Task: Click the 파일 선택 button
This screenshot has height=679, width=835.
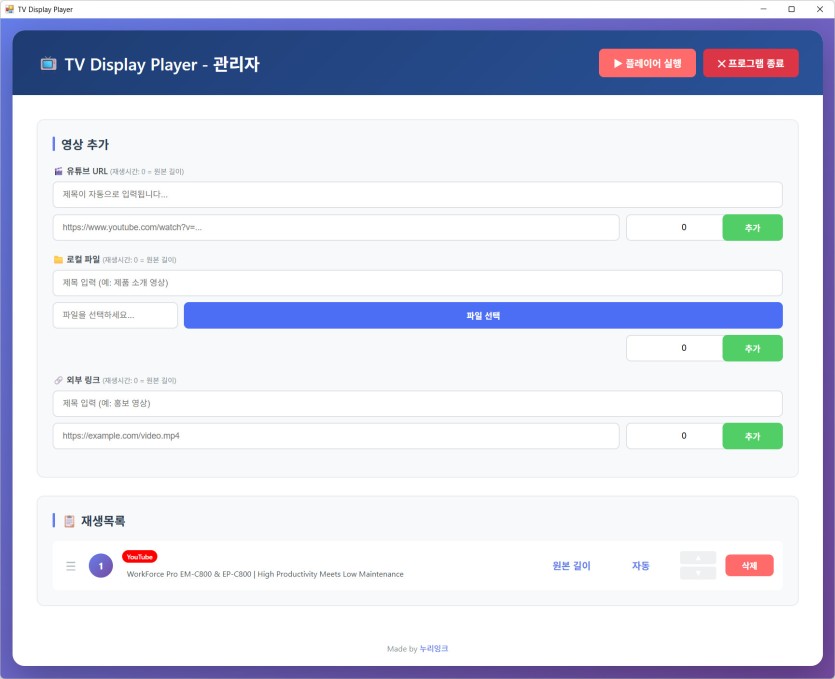Action: click(482, 315)
